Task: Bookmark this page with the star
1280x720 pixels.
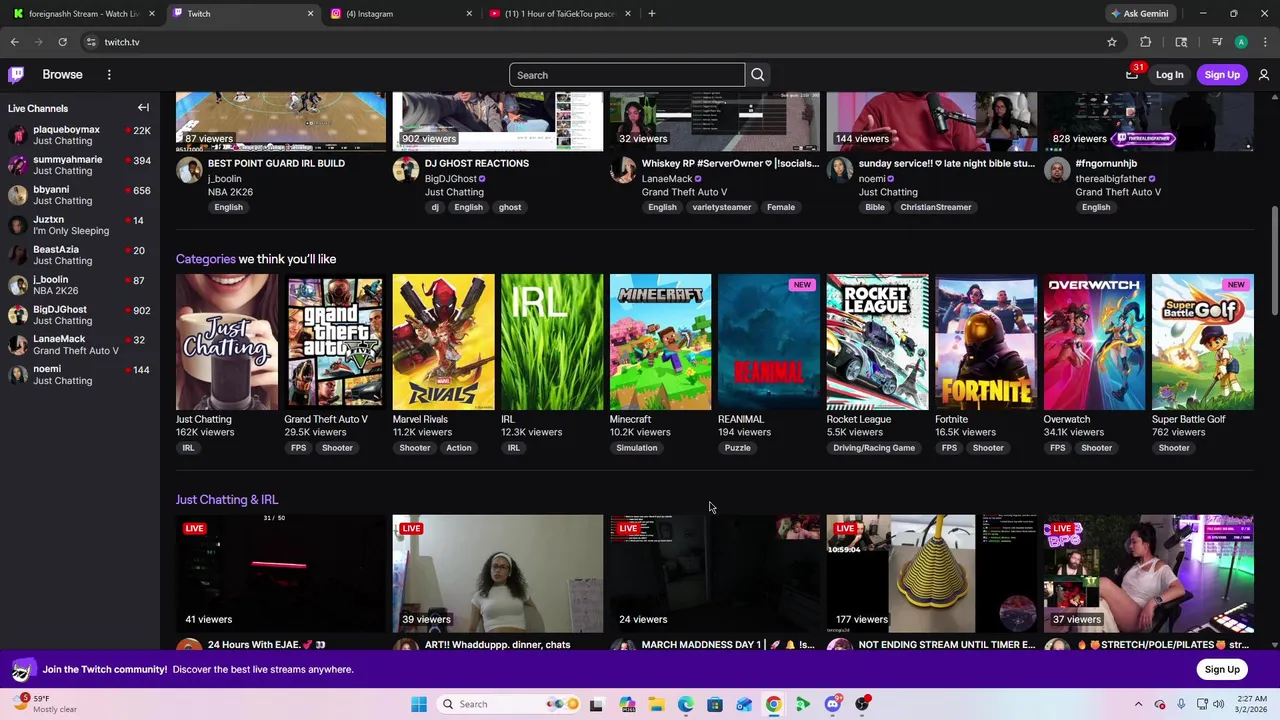Action: pyautogui.click(x=1111, y=42)
